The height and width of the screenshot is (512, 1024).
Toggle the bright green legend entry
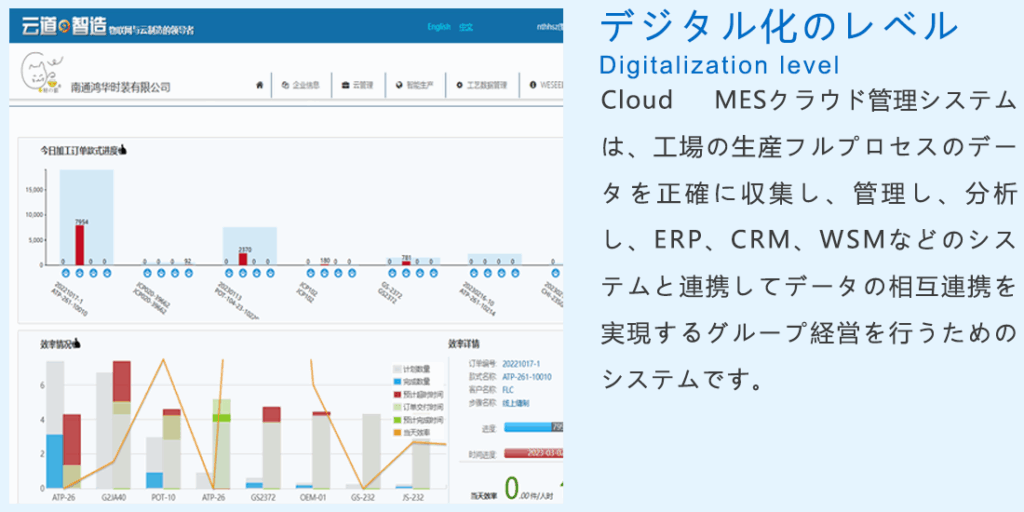[418, 419]
